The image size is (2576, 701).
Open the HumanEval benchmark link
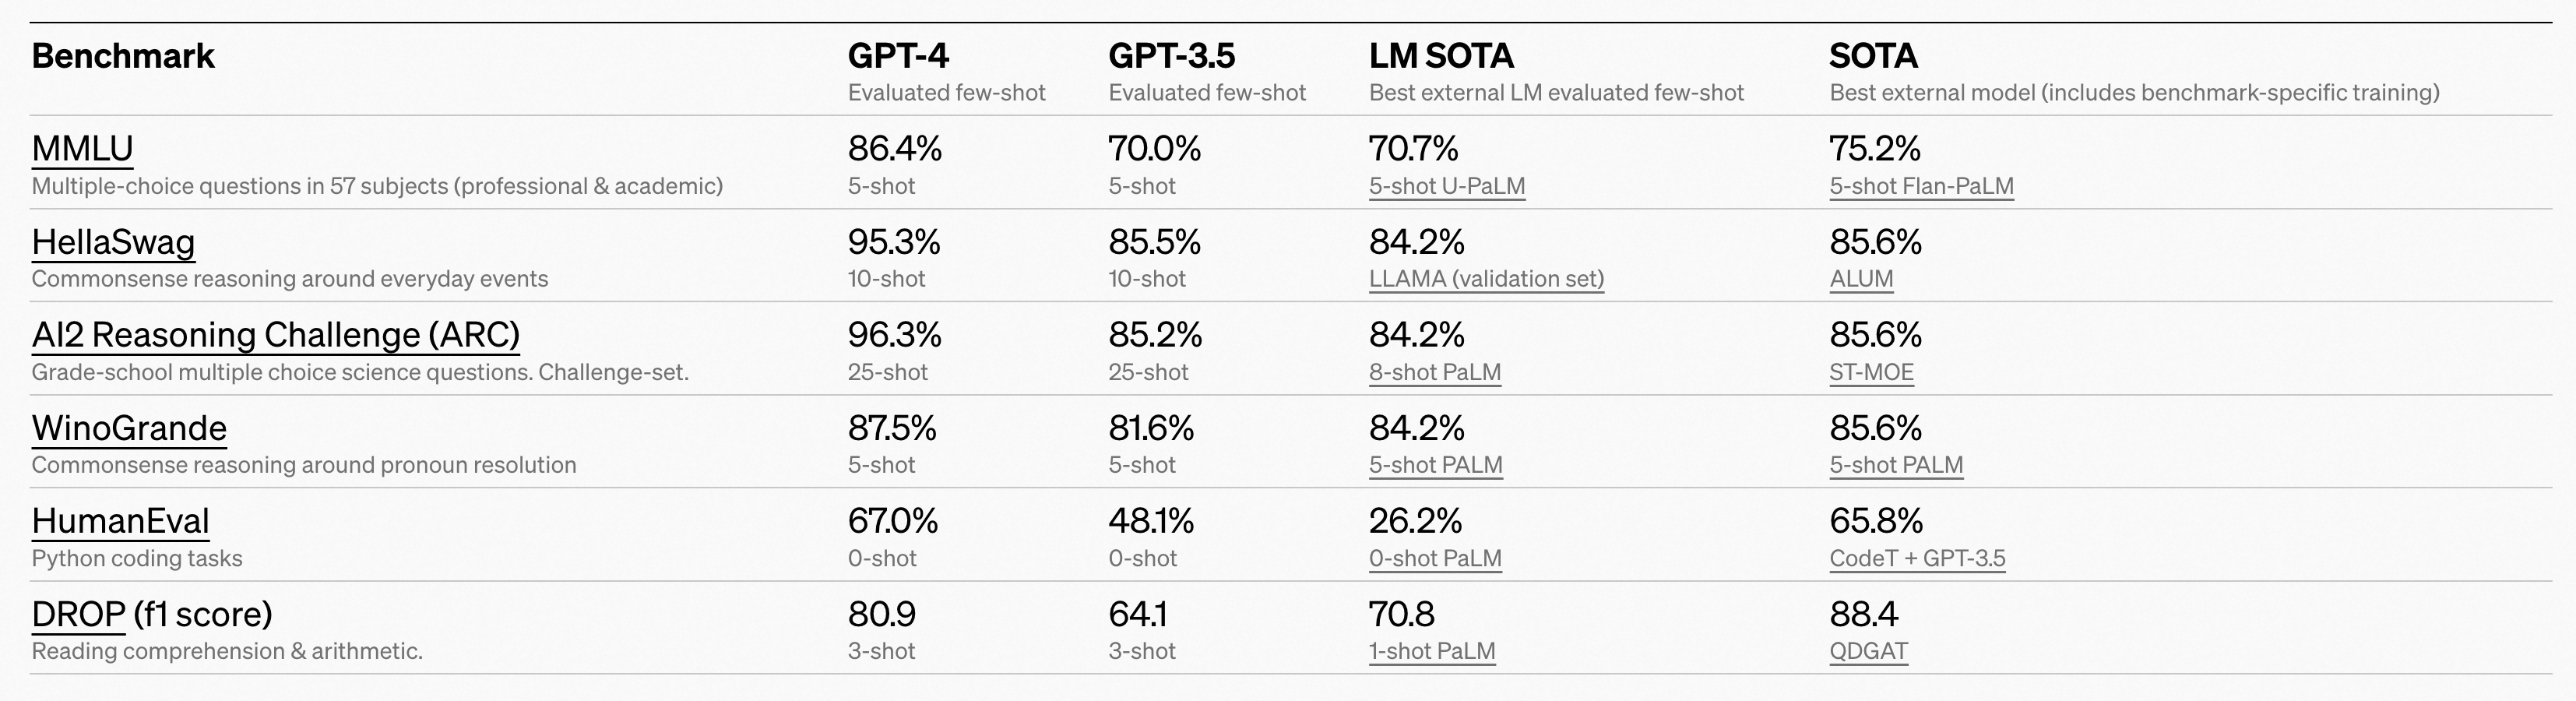pyautogui.click(x=120, y=521)
